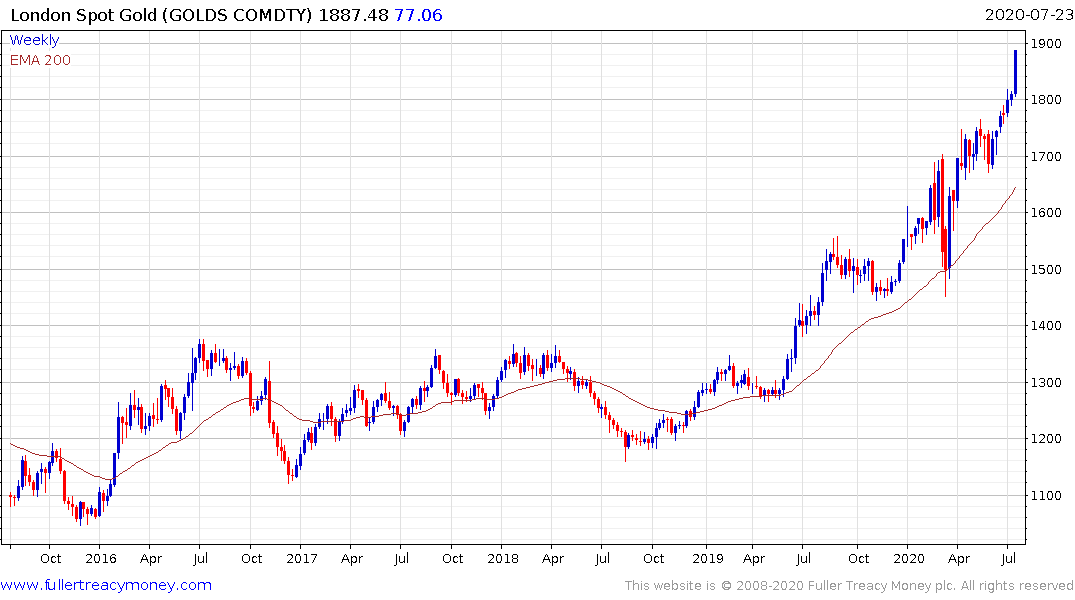The image size is (1075, 600).
Task: Select the latest tall blue weekly candle near 1887
Action: point(1015,72)
